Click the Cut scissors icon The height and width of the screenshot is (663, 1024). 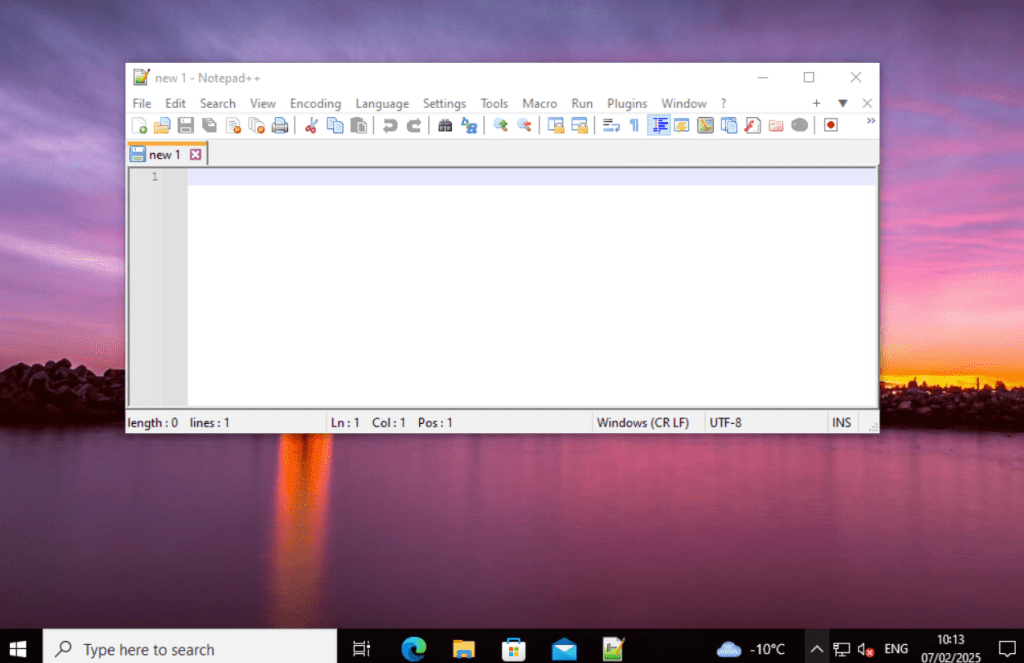pos(311,125)
